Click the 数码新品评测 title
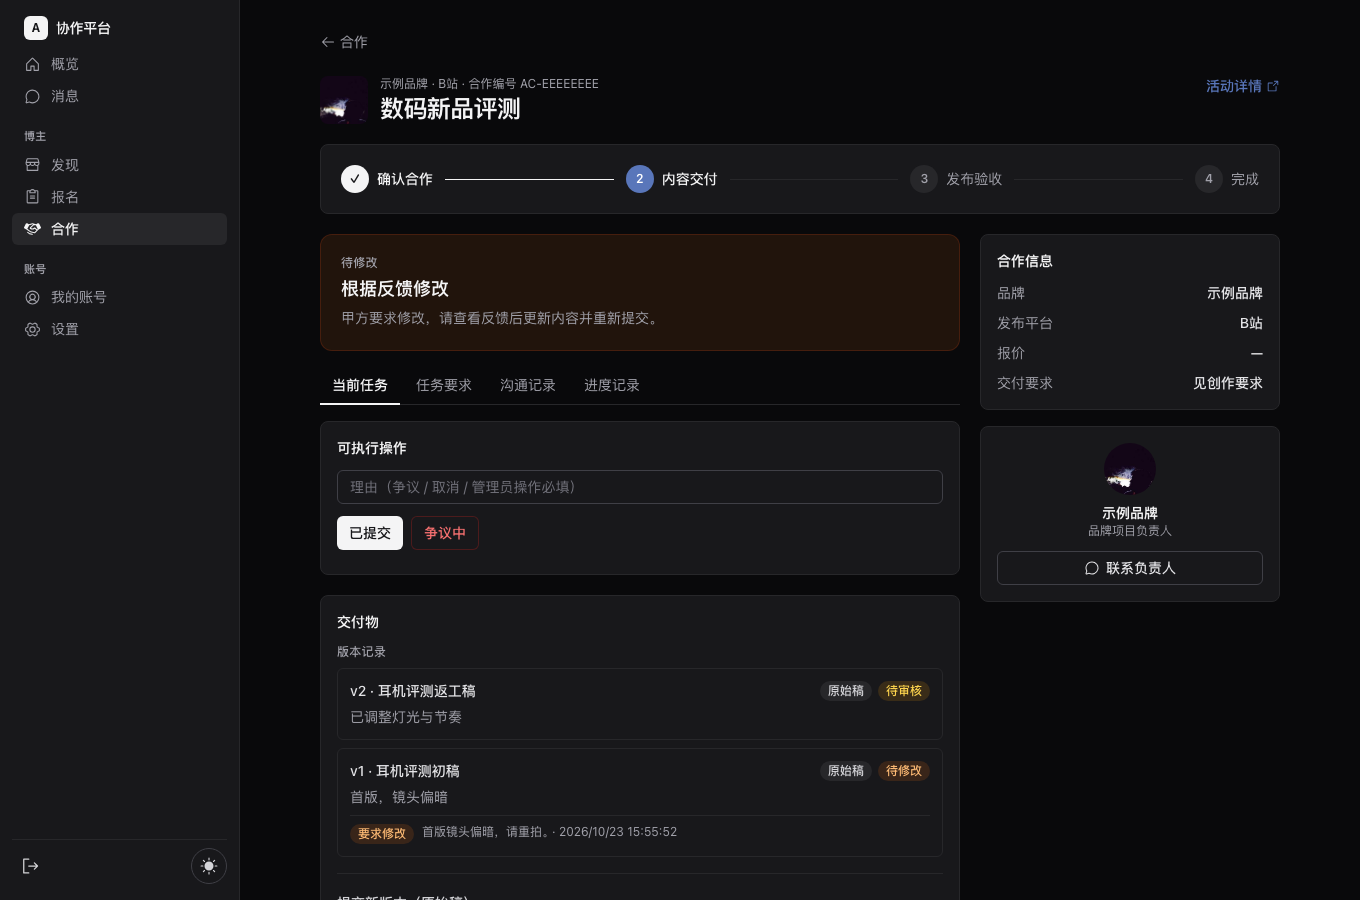This screenshot has width=1360, height=900. coord(450,108)
